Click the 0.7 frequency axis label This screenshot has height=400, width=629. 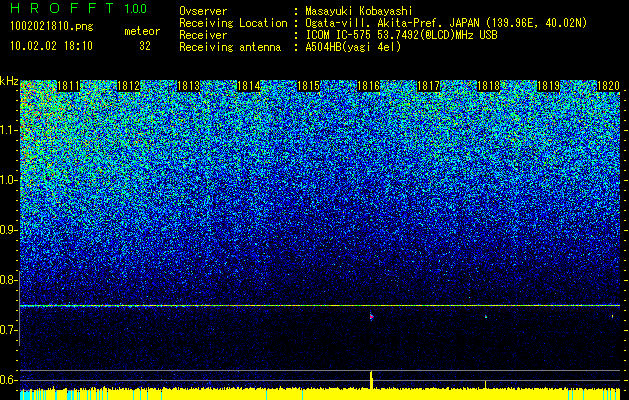[8, 330]
